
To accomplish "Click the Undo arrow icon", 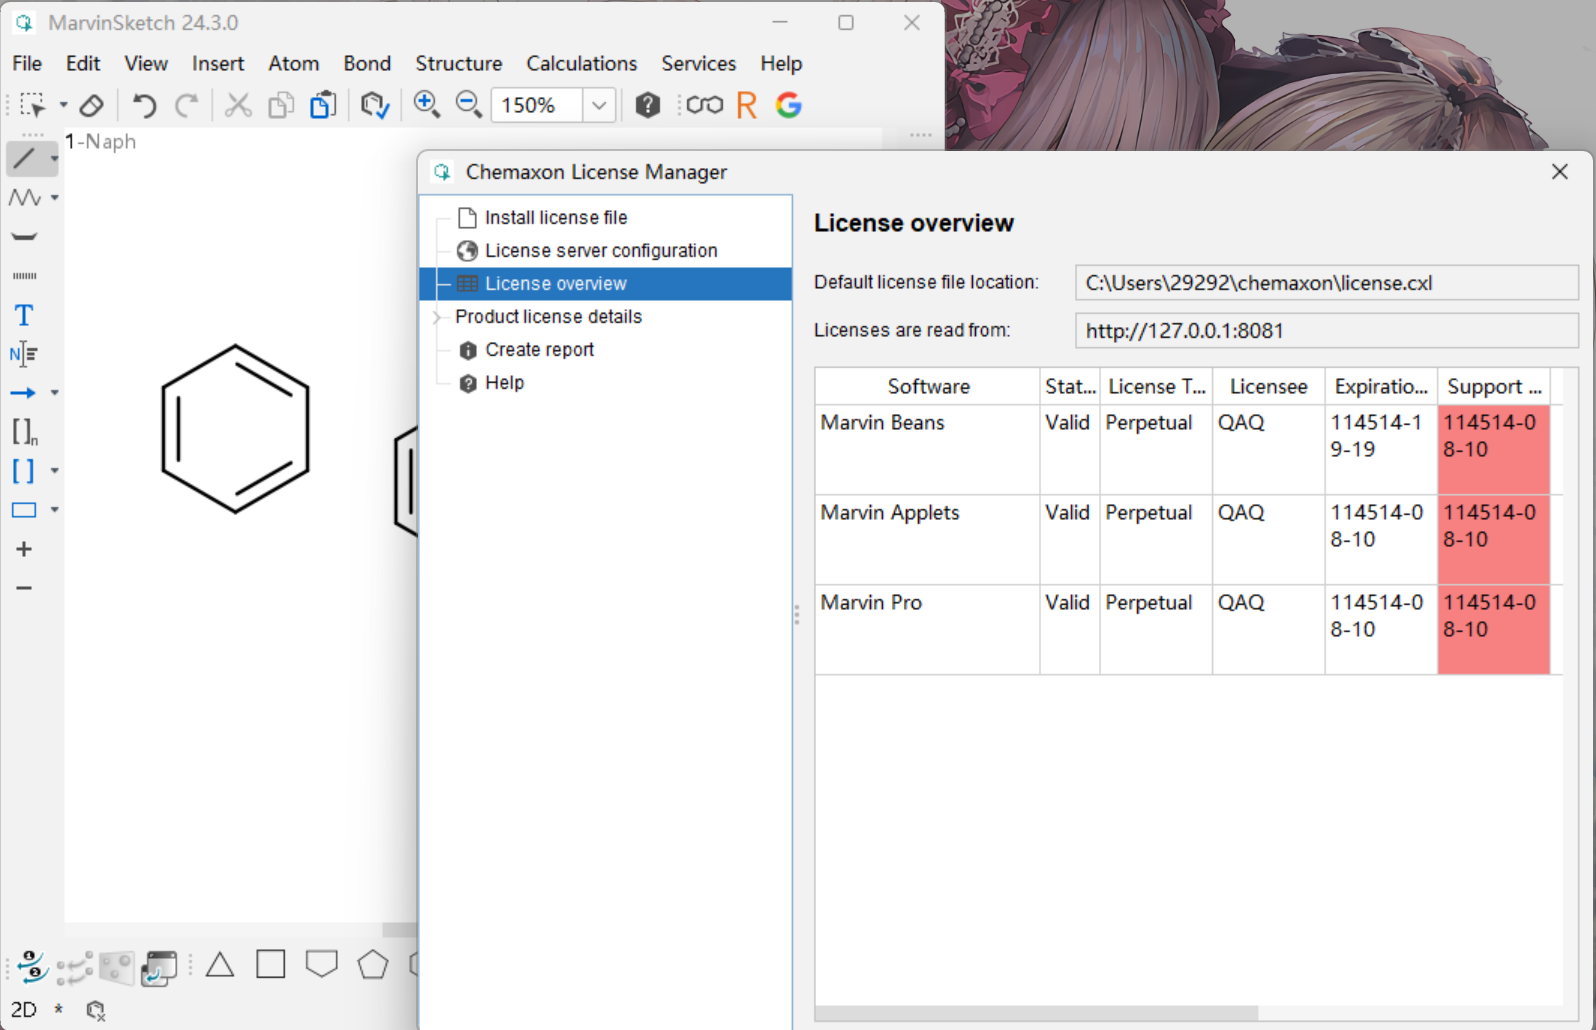I will pyautogui.click(x=145, y=105).
